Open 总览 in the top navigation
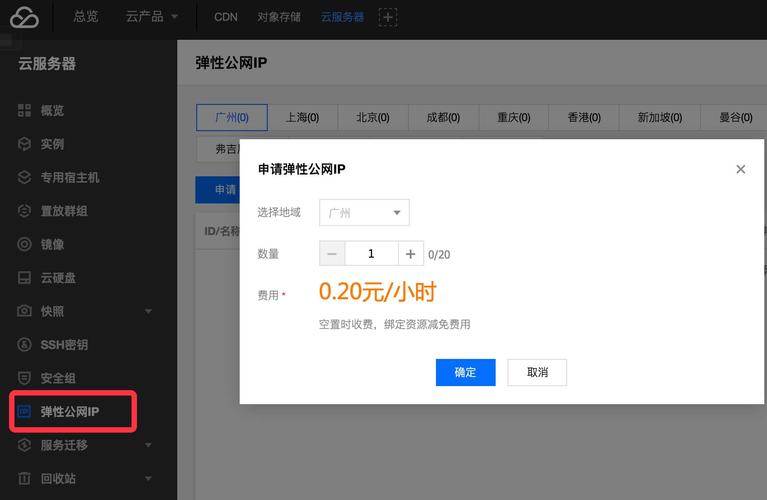 pos(86,17)
